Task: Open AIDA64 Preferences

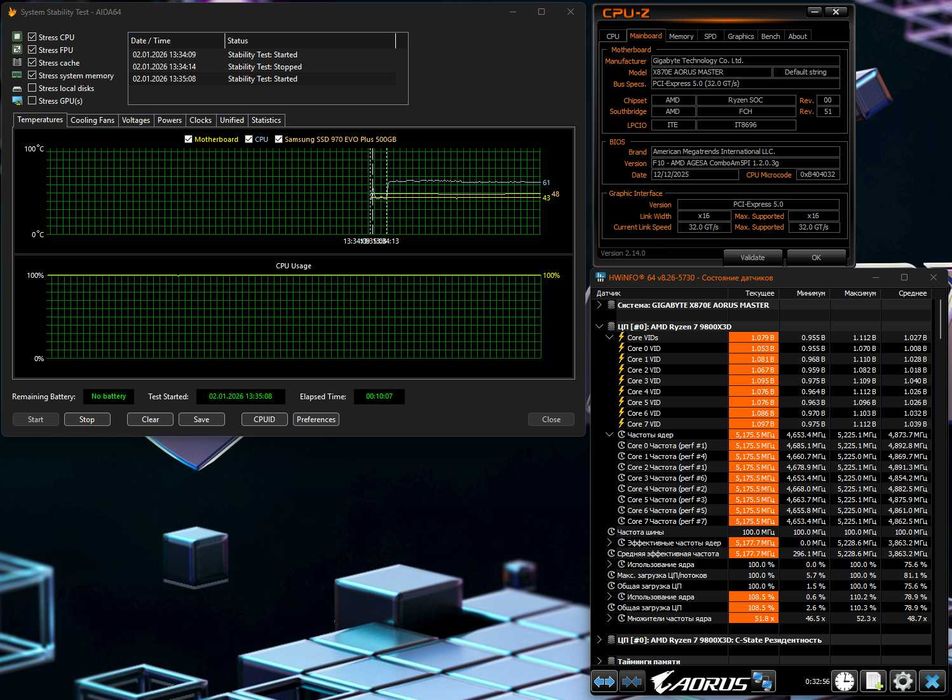Action: (x=316, y=420)
